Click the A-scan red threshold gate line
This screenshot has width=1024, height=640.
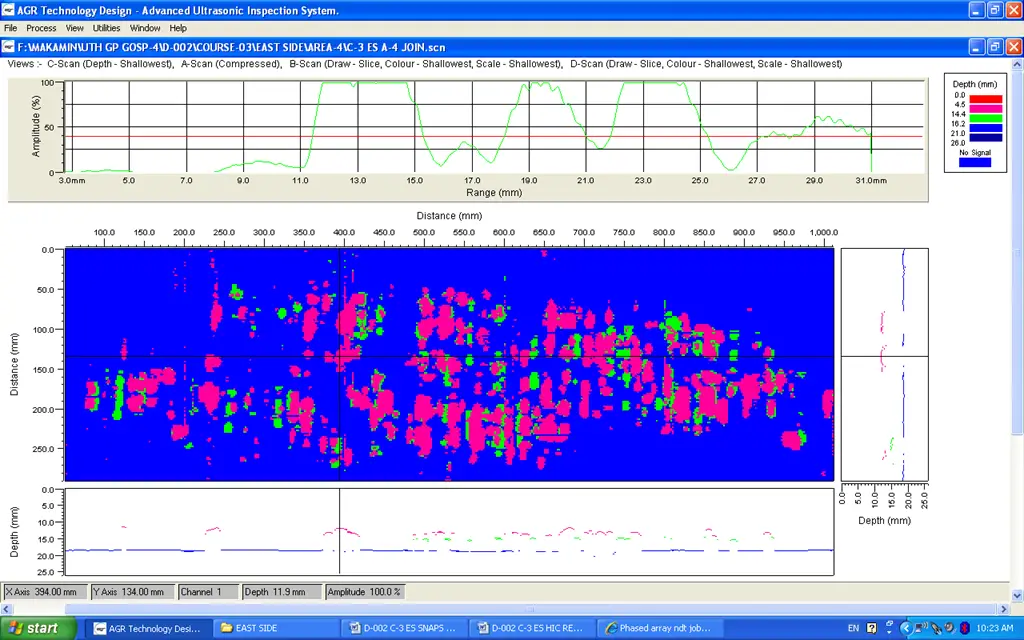click(x=496, y=136)
